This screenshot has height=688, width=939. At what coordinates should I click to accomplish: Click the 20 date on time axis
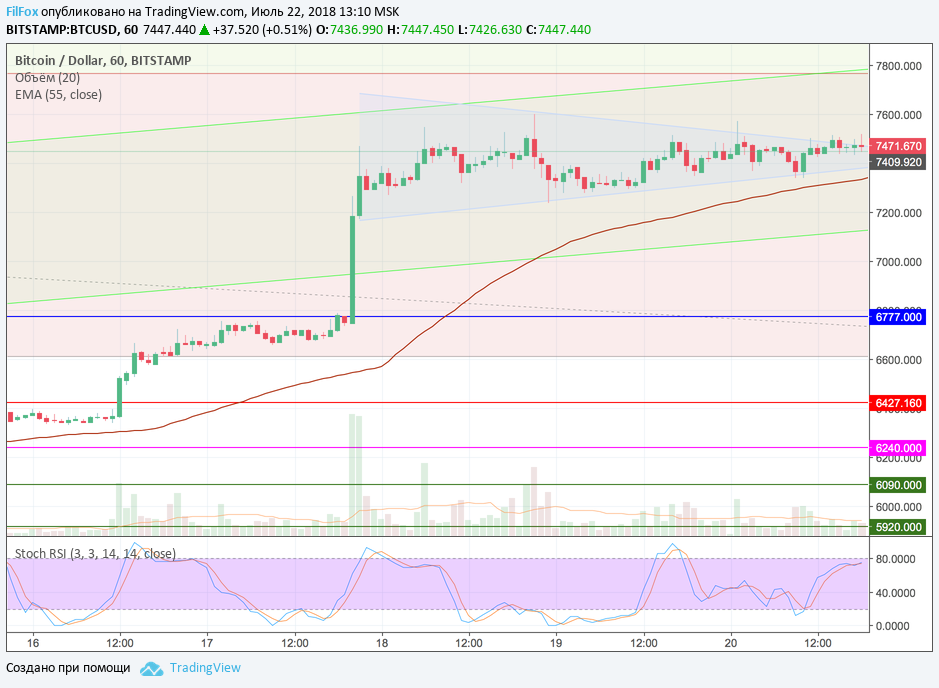click(730, 641)
